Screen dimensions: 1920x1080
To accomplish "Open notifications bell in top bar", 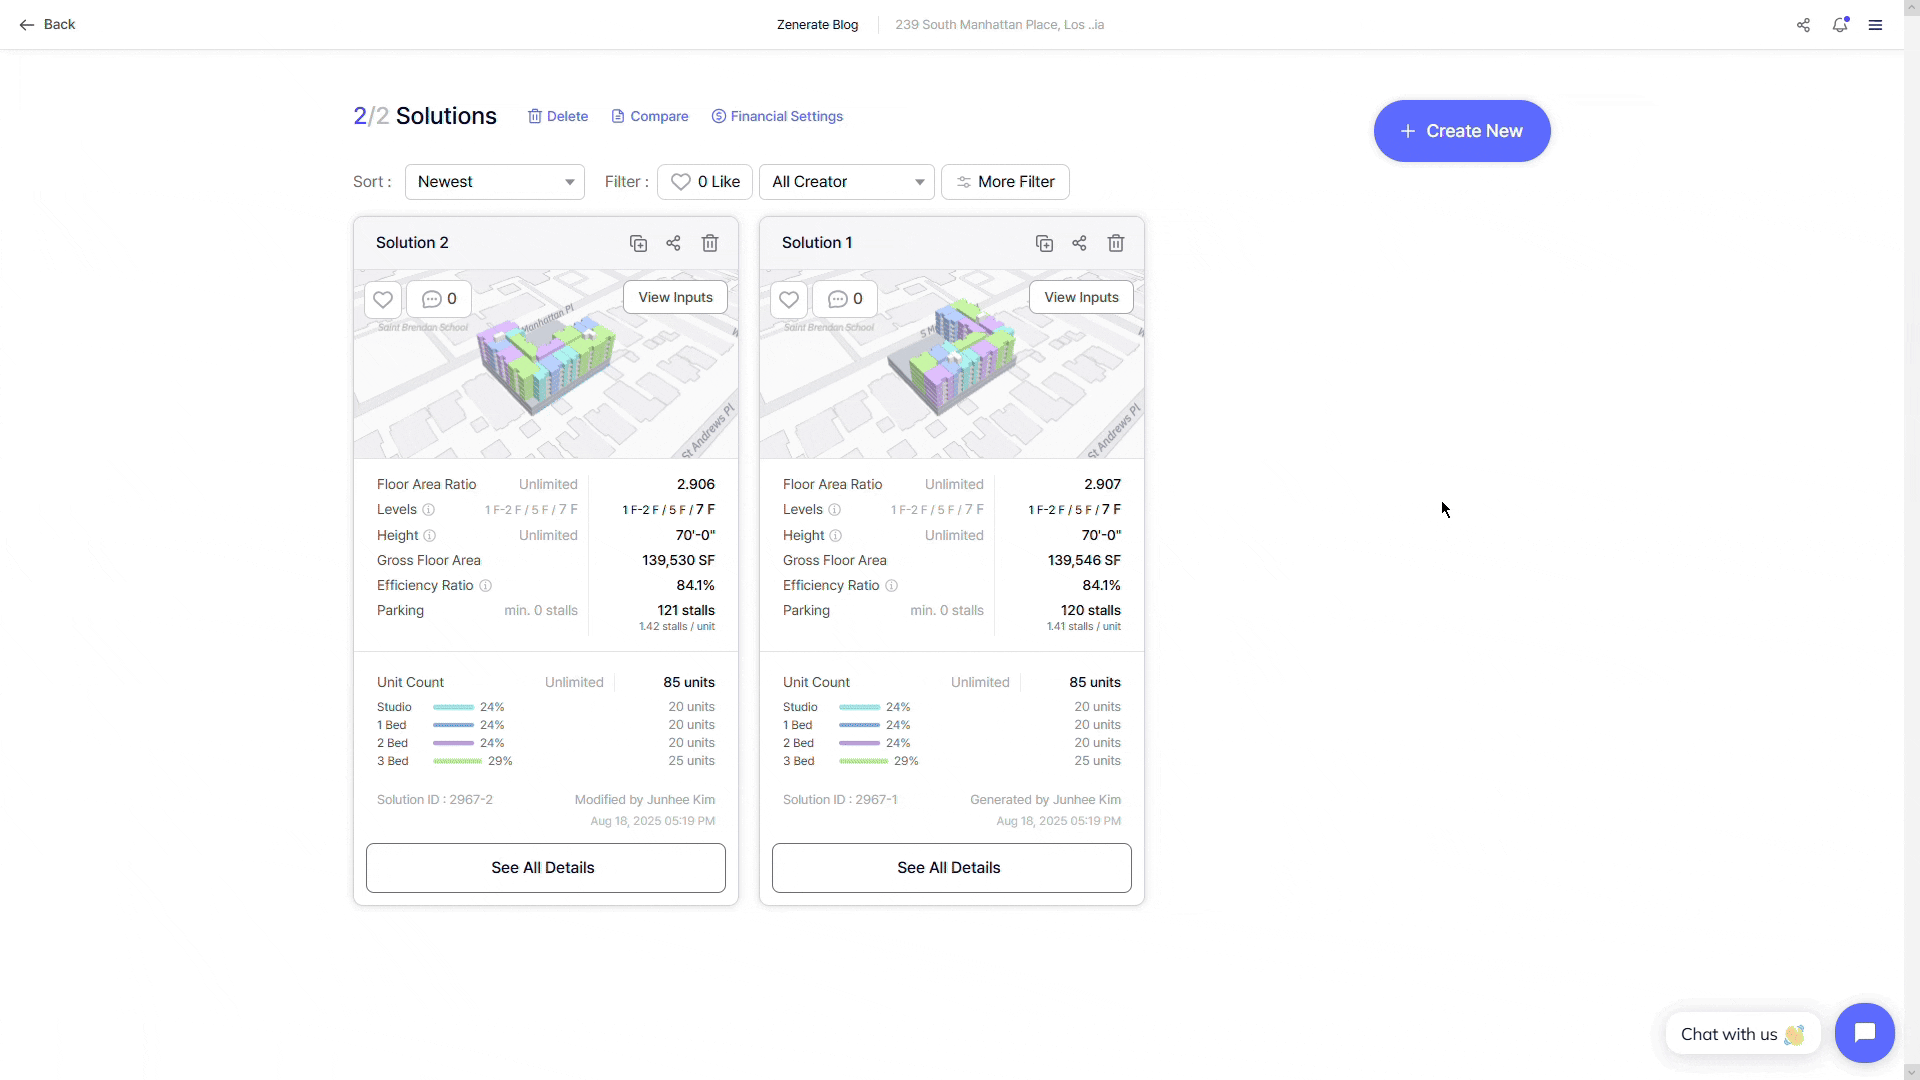I will click(x=1840, y=25).
